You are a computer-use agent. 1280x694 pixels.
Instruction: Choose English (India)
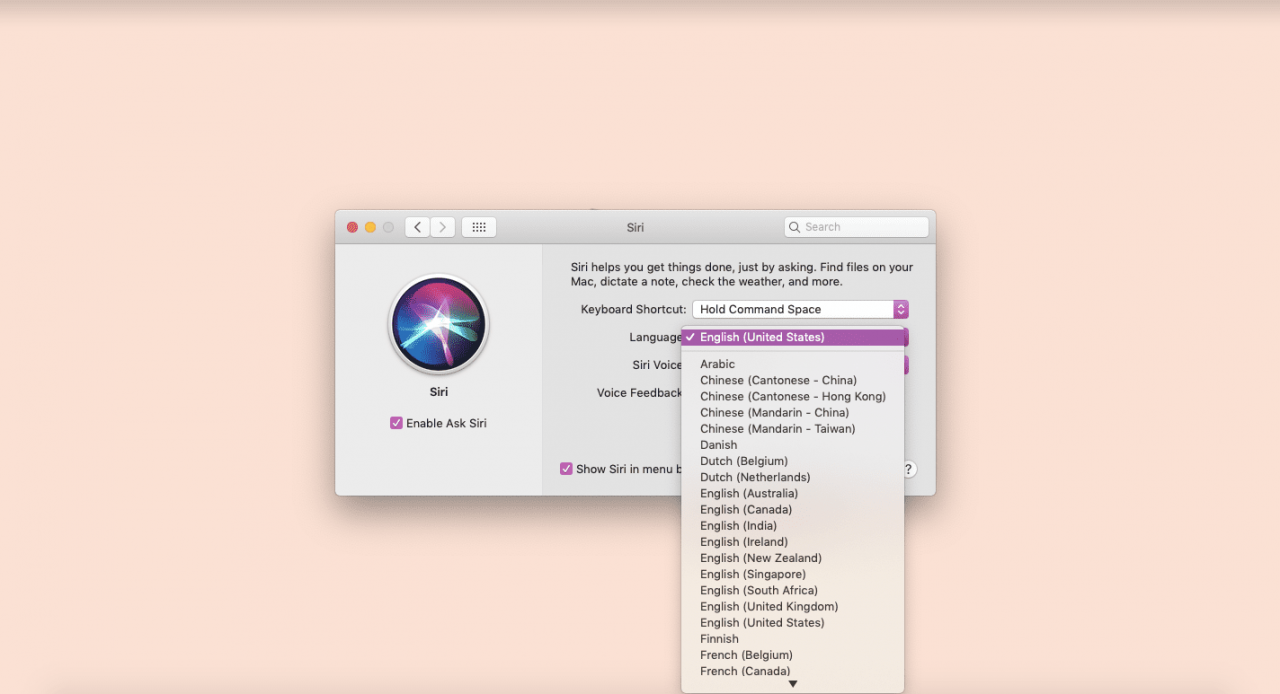coord(793,526)
